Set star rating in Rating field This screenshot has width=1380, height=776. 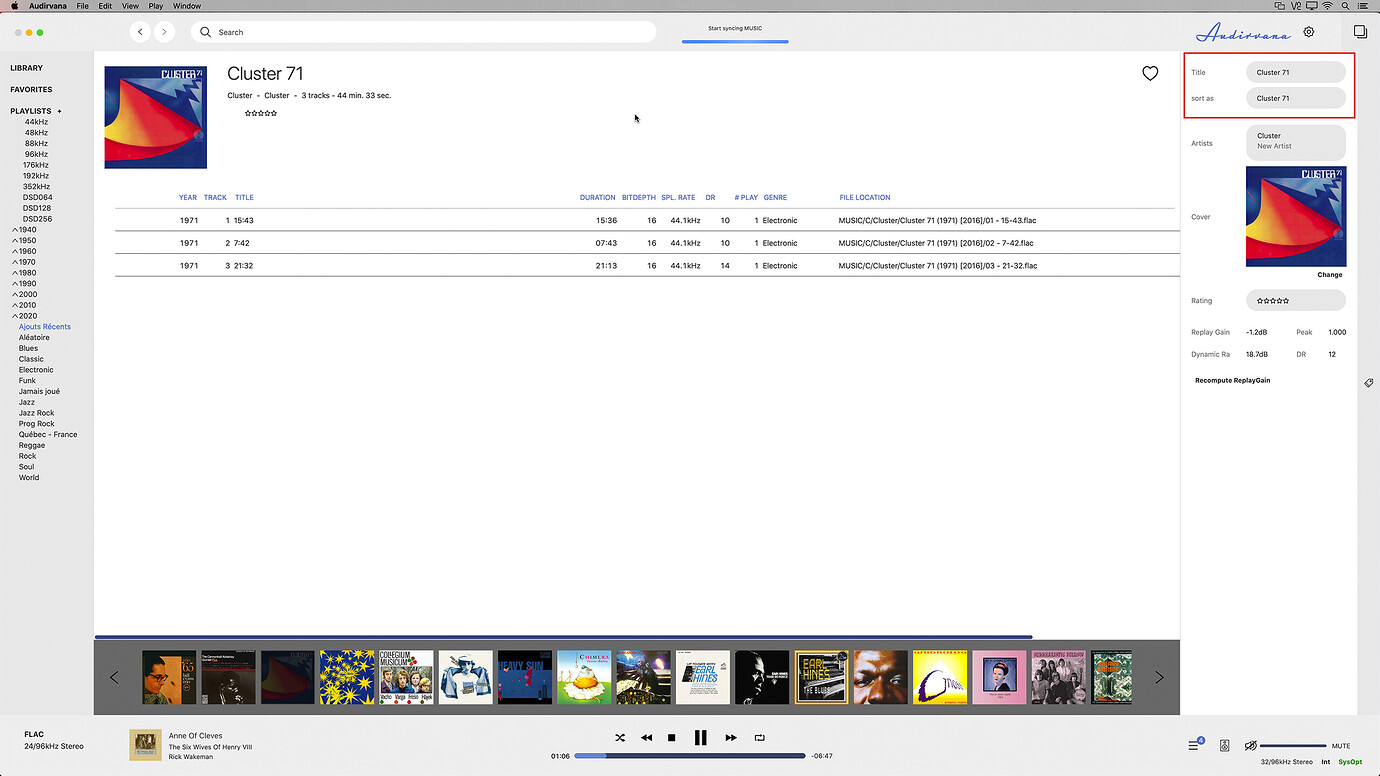pyautogui.click(x=1273, y=300)
